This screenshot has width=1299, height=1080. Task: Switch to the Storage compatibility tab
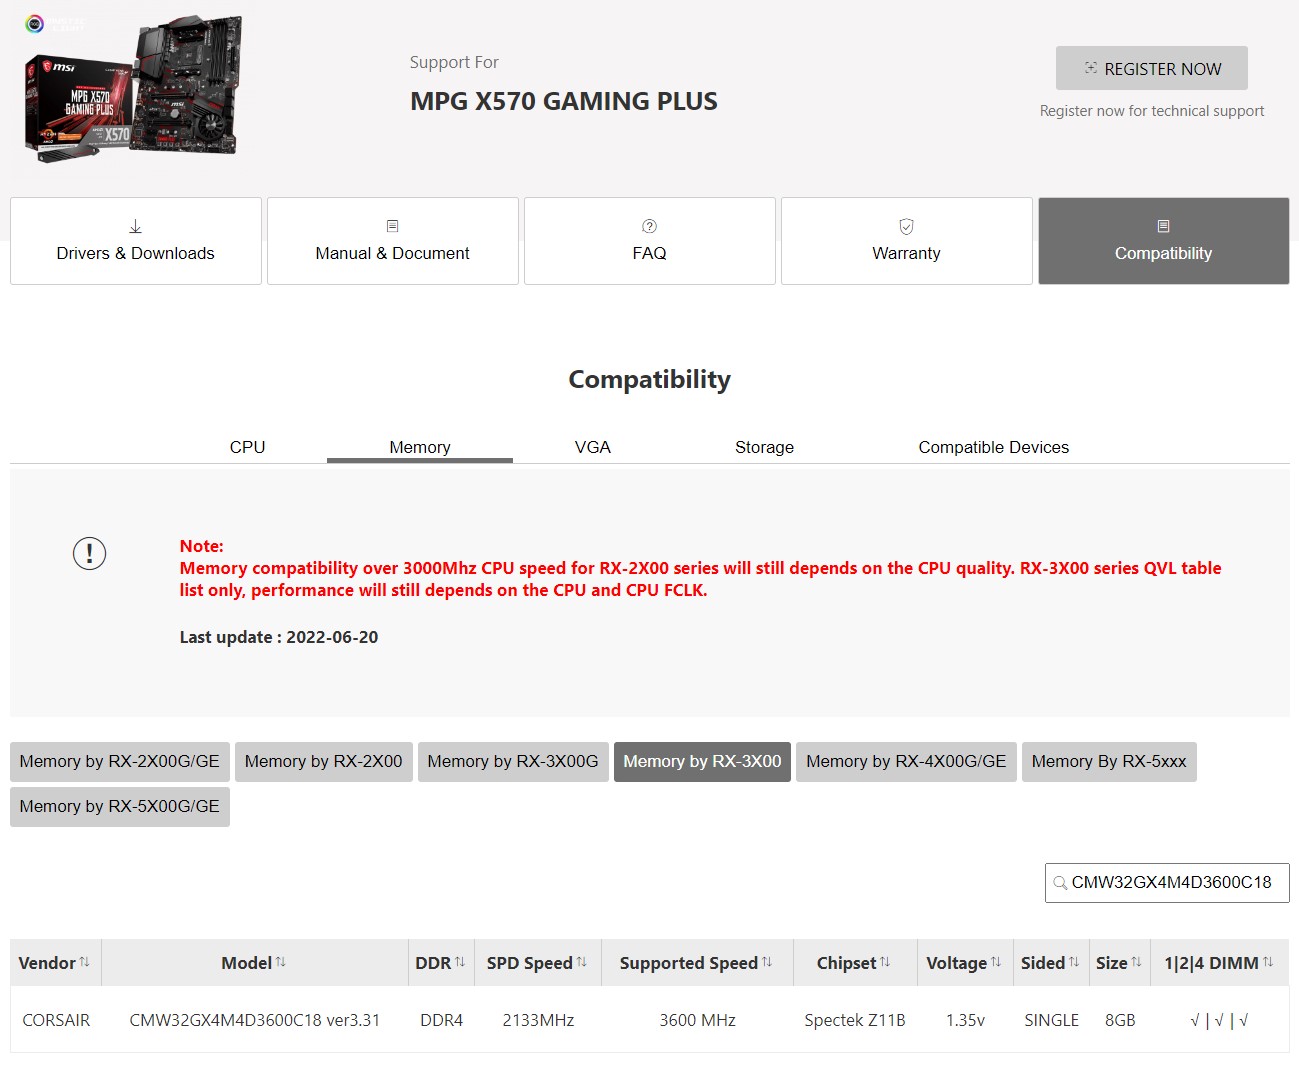[x=765, y=447]
